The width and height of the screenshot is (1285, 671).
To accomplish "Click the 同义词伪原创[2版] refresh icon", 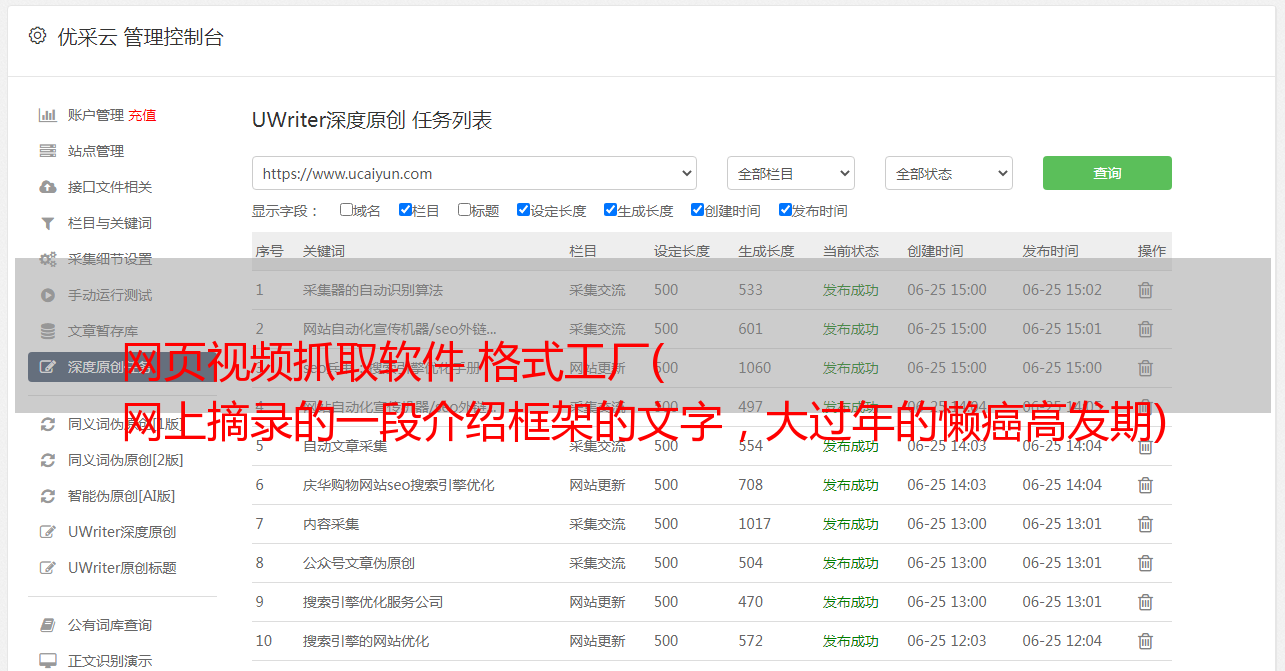I will (x=47, y=460).
